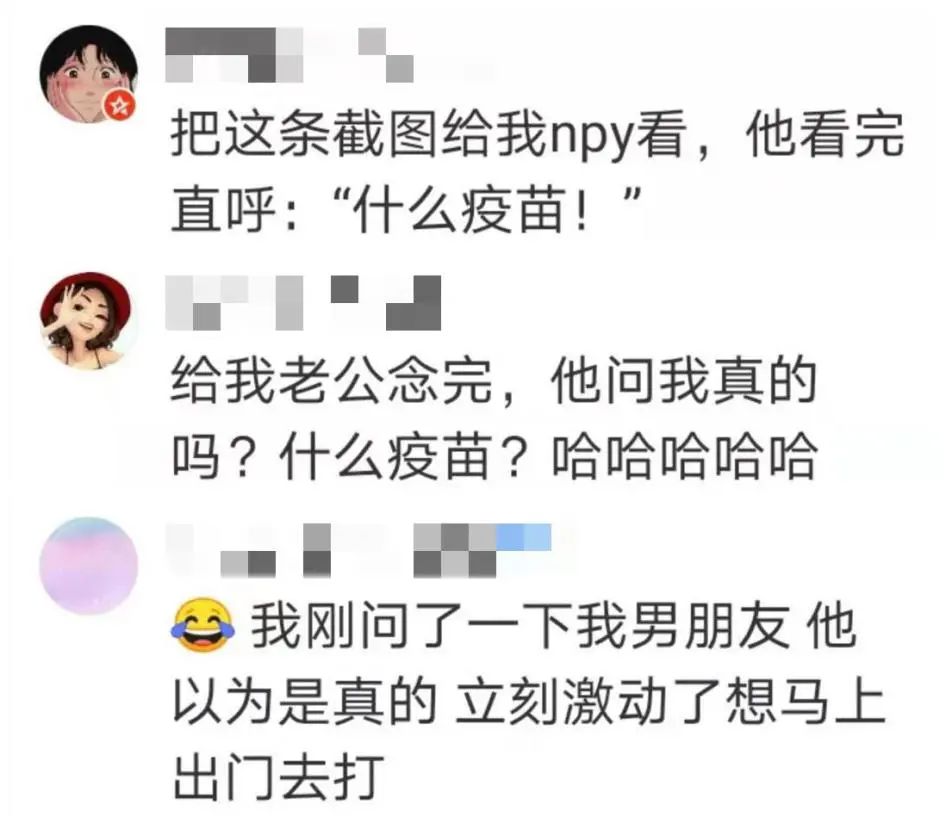Click 什么疫苗？ in the second comment

tap(404, 457)
